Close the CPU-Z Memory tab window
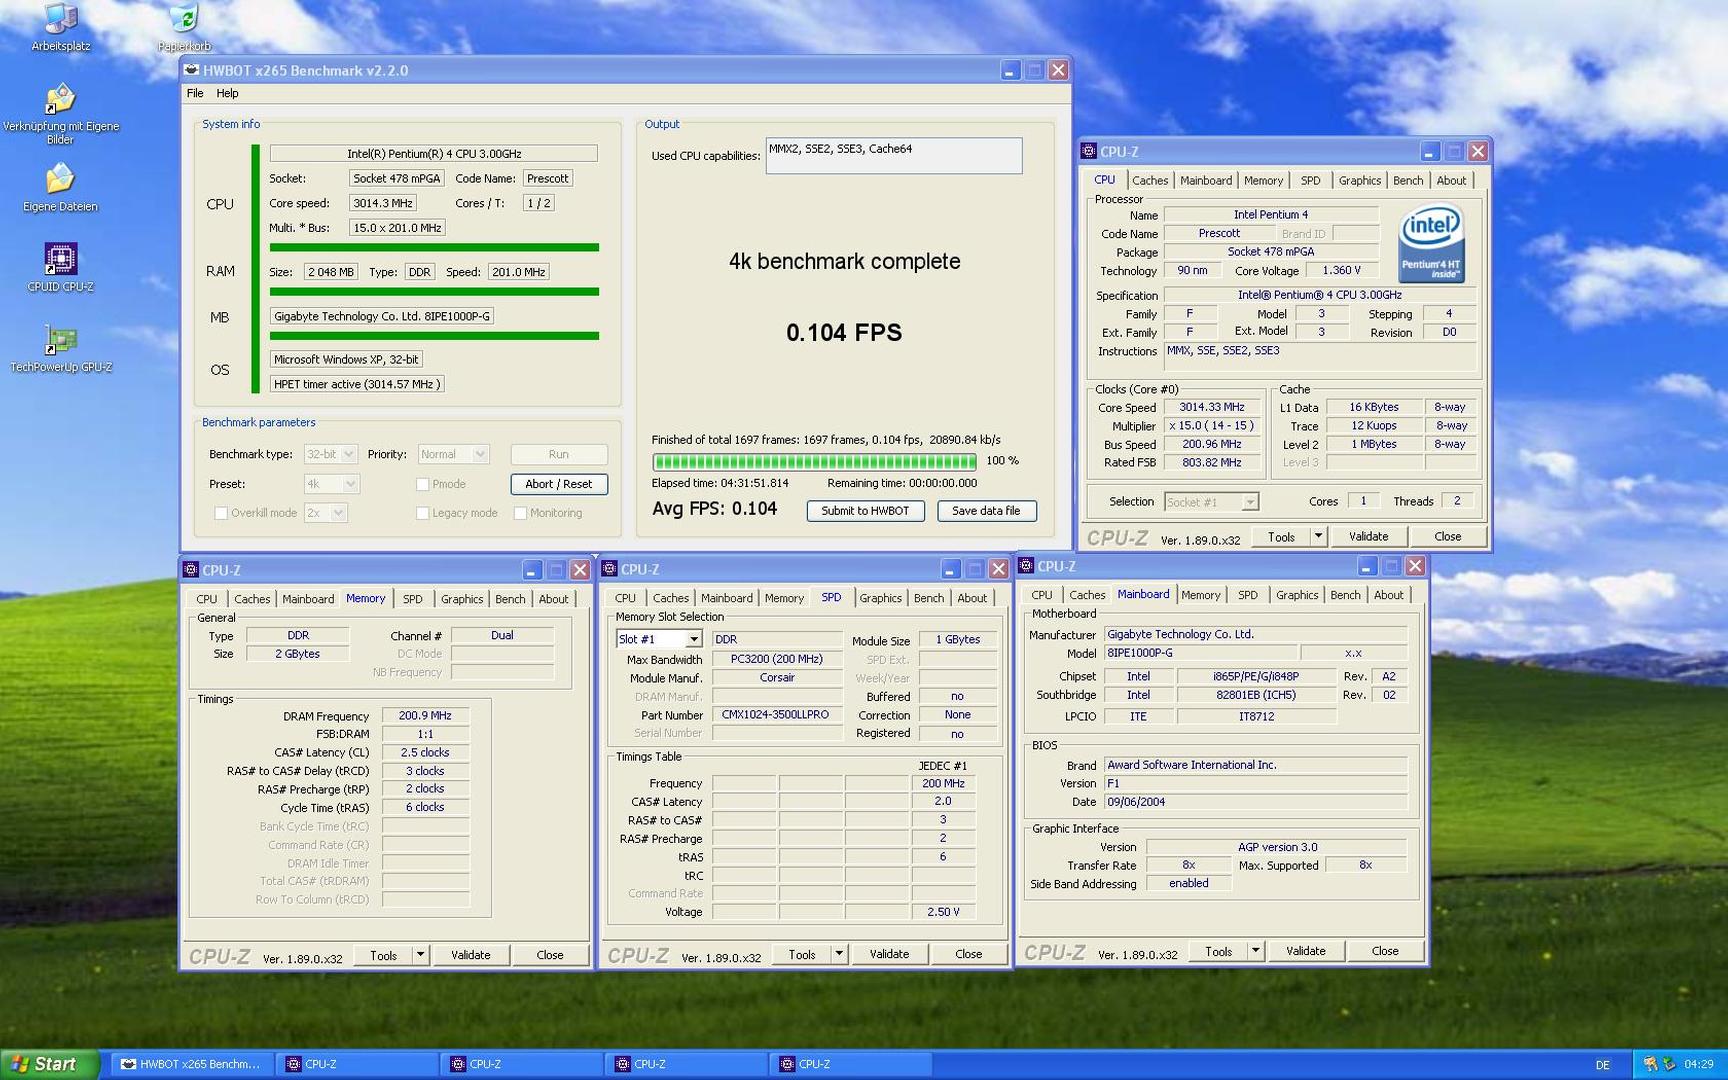 [x=580, y=570]
